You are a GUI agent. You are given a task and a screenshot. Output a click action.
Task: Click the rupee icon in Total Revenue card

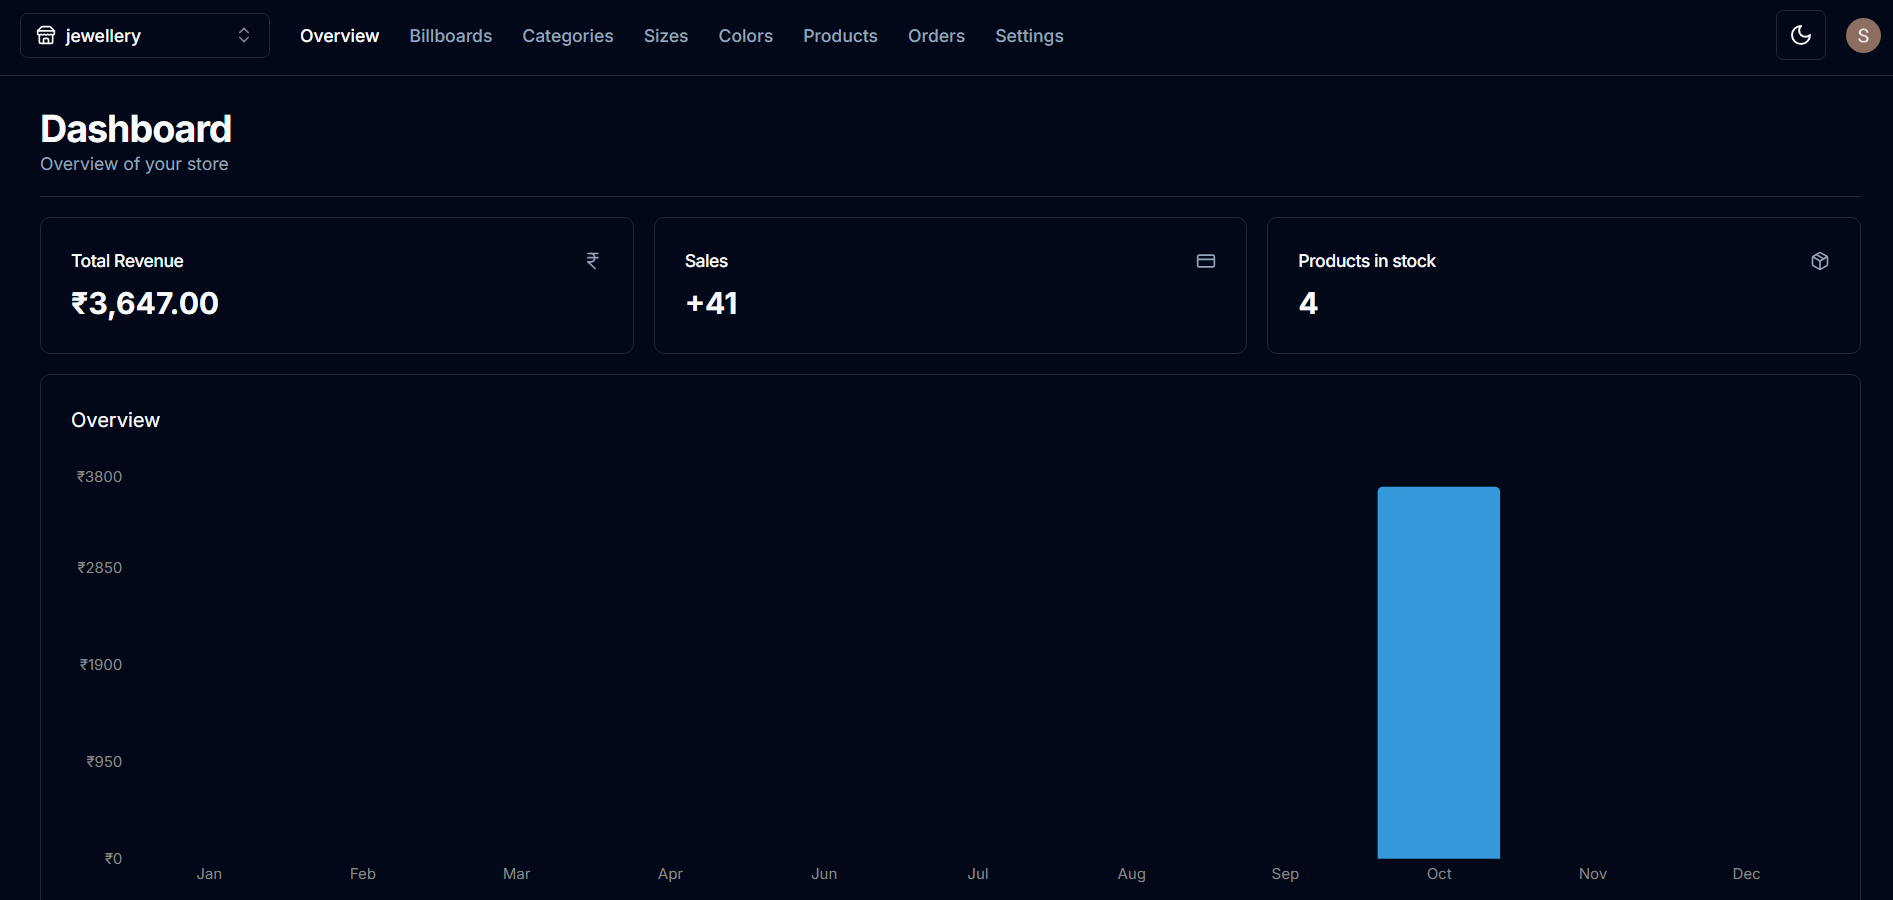pyautogui.click(x=593, y=261)
